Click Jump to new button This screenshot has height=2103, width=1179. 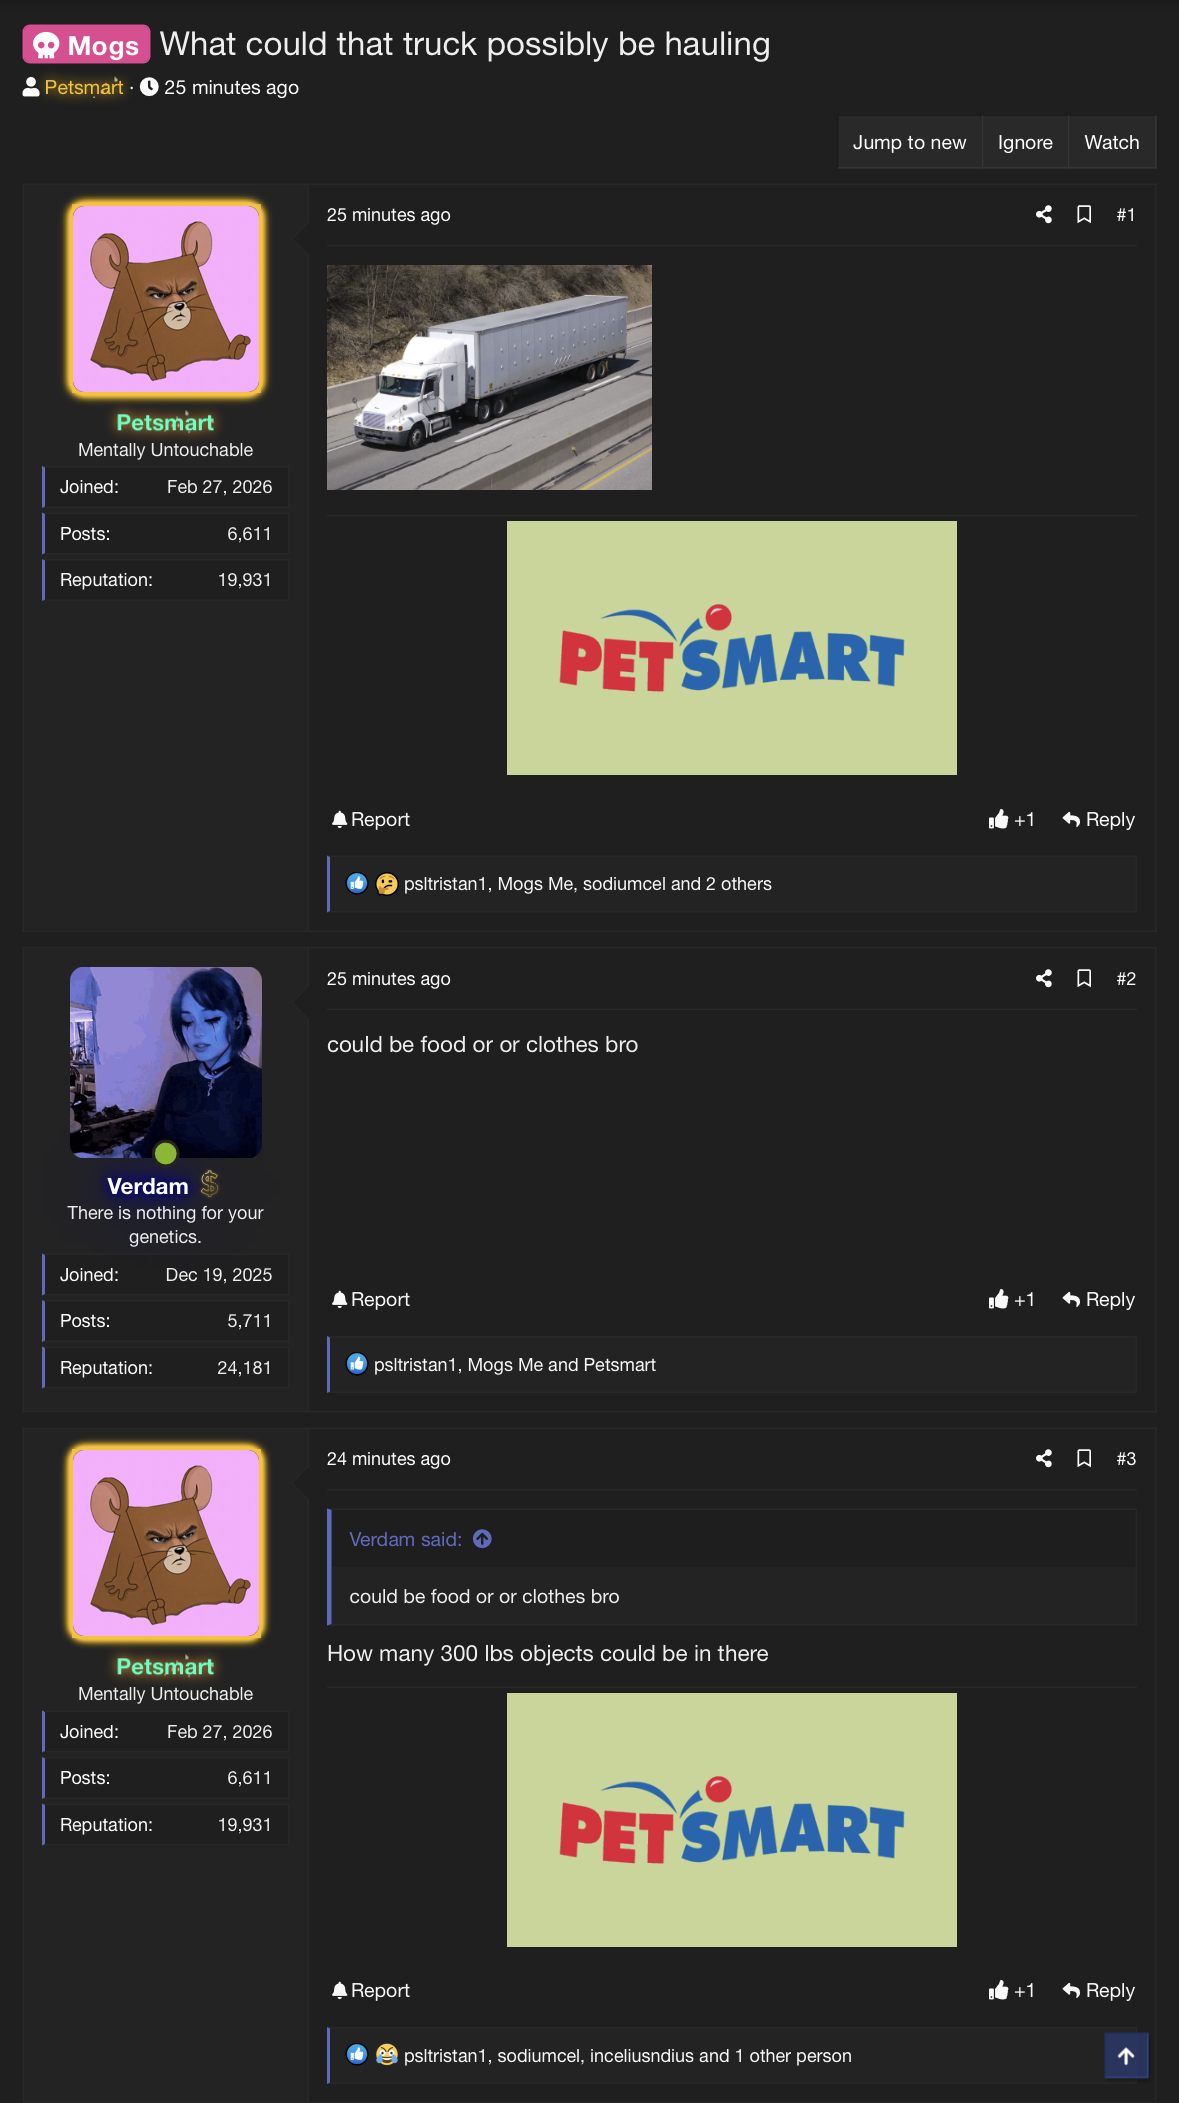pos(909,142)
